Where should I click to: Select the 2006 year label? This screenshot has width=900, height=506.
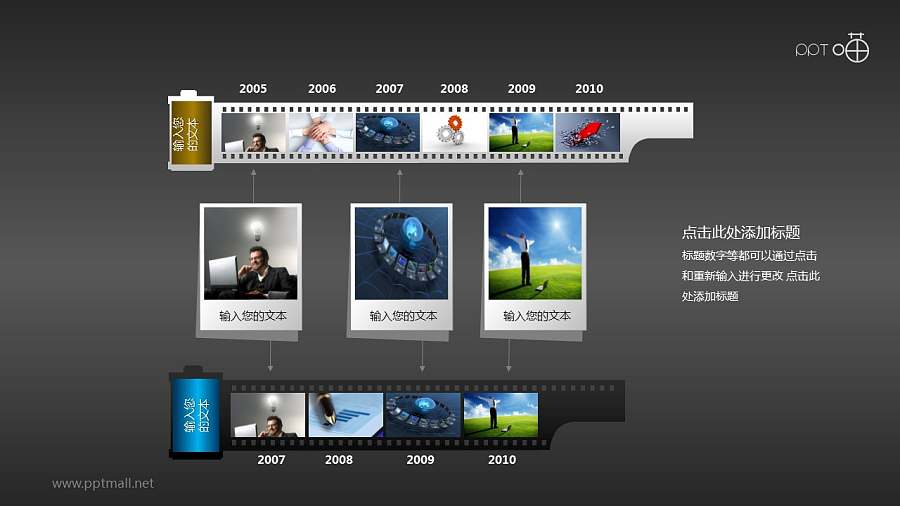click(x=322, y=89)
